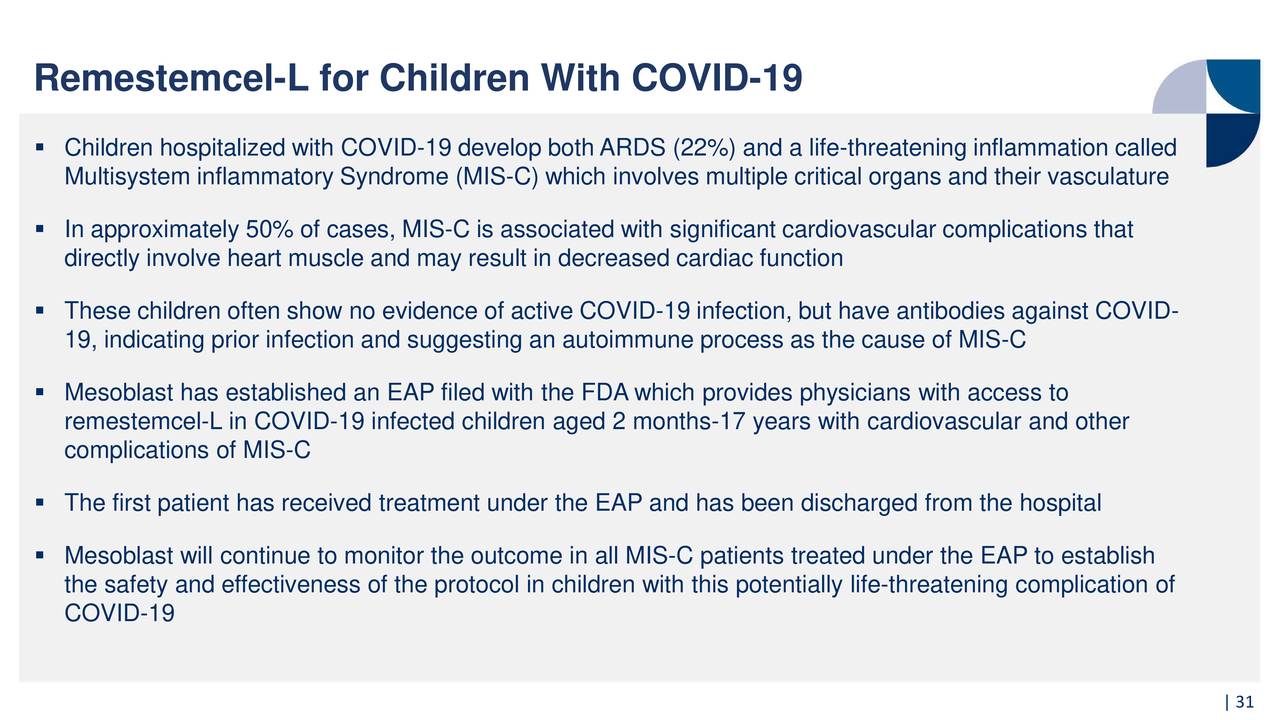Click the line 'complications of MIS-C'
Viewport: 1280px width, 720px height.
188,450
